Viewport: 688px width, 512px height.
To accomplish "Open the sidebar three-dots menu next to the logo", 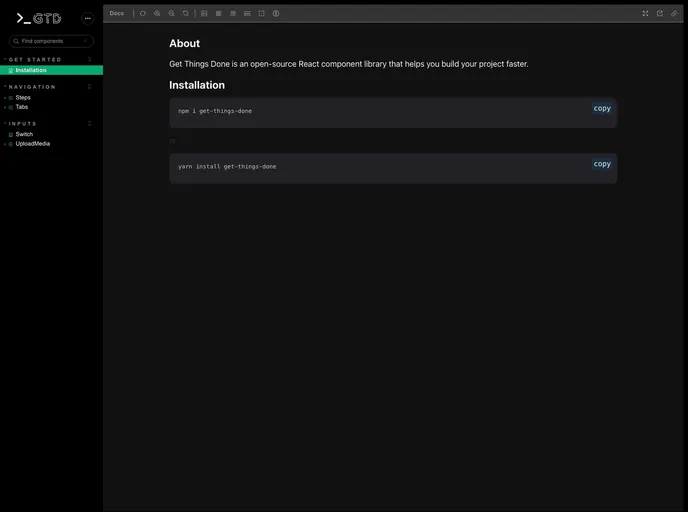I will pyautogui.click(x=87, y=18).
